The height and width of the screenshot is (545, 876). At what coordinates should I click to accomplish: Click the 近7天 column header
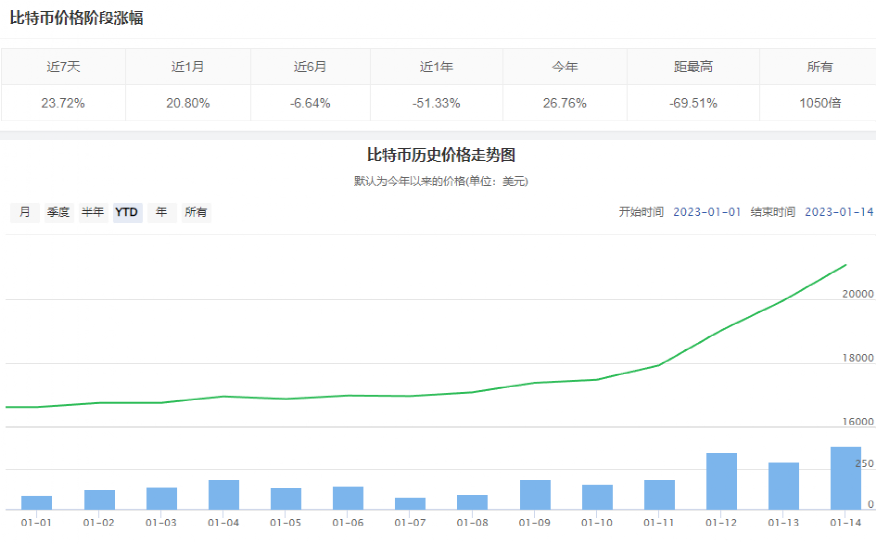click(62, 67)
